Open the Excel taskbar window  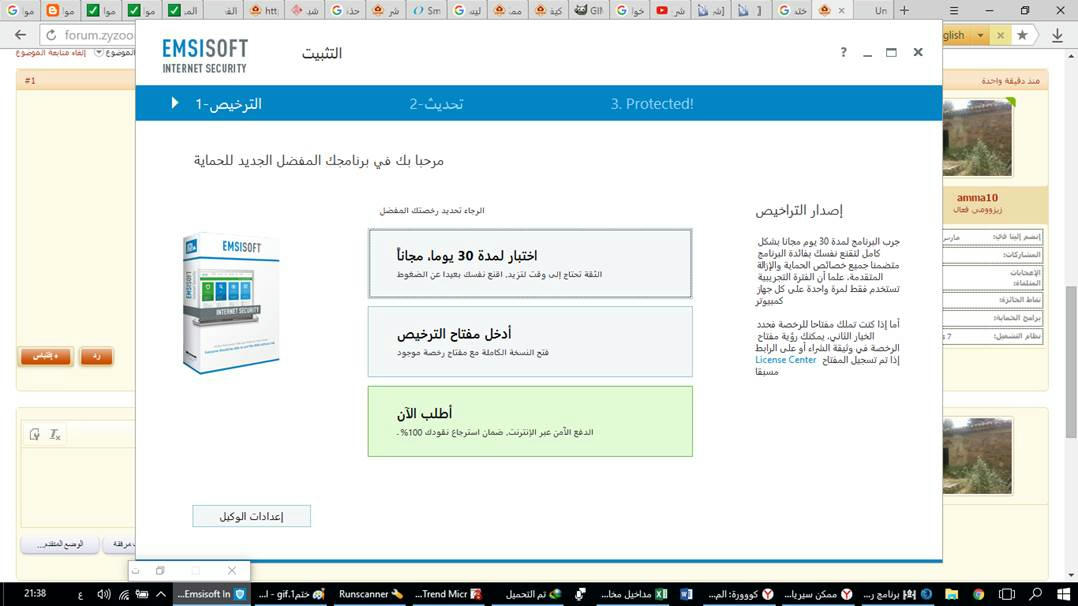[x=633, y=594]
